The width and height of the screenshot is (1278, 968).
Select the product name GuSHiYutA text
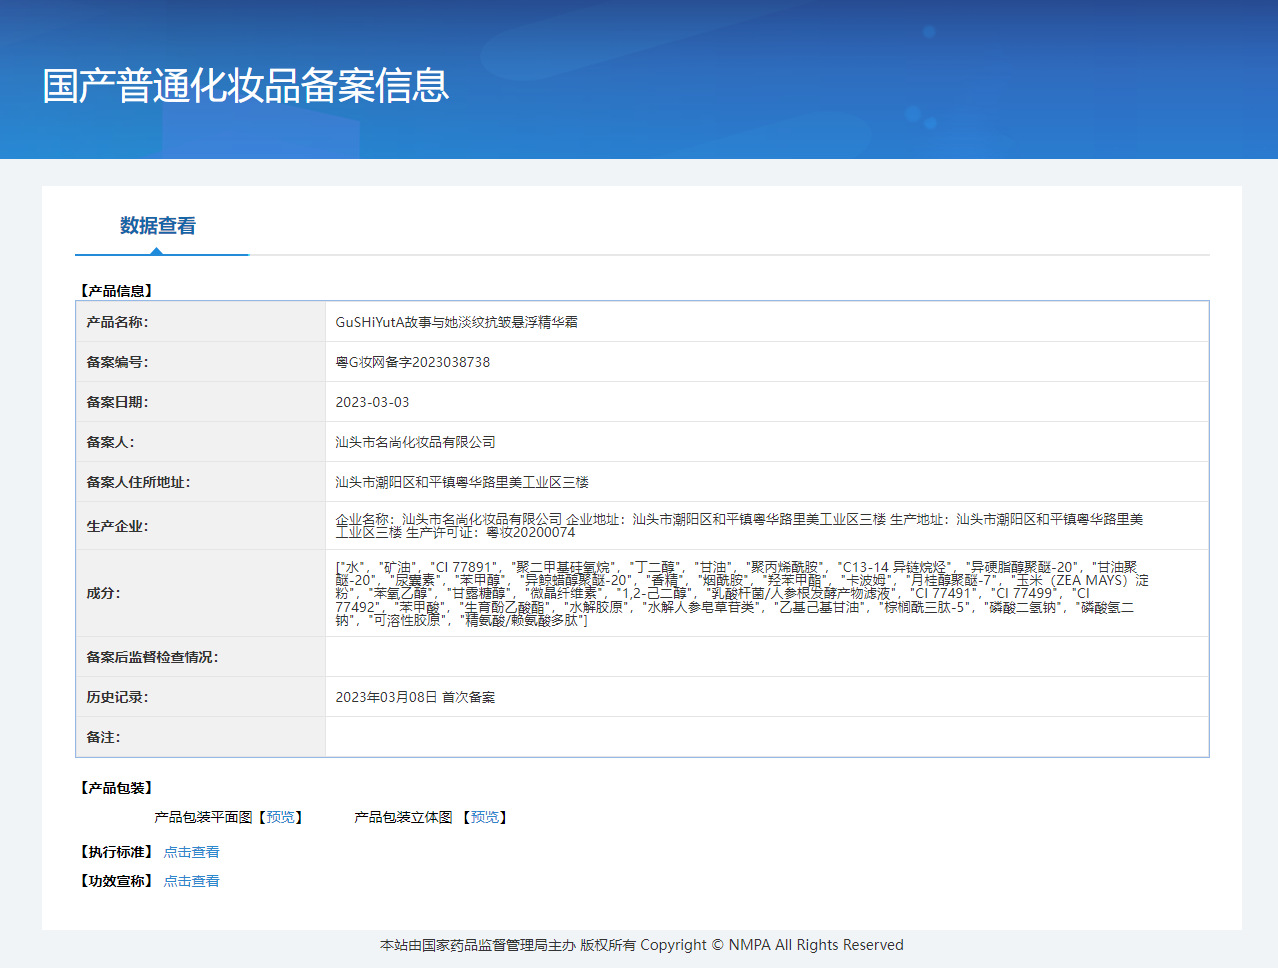(x=456, y=322)
